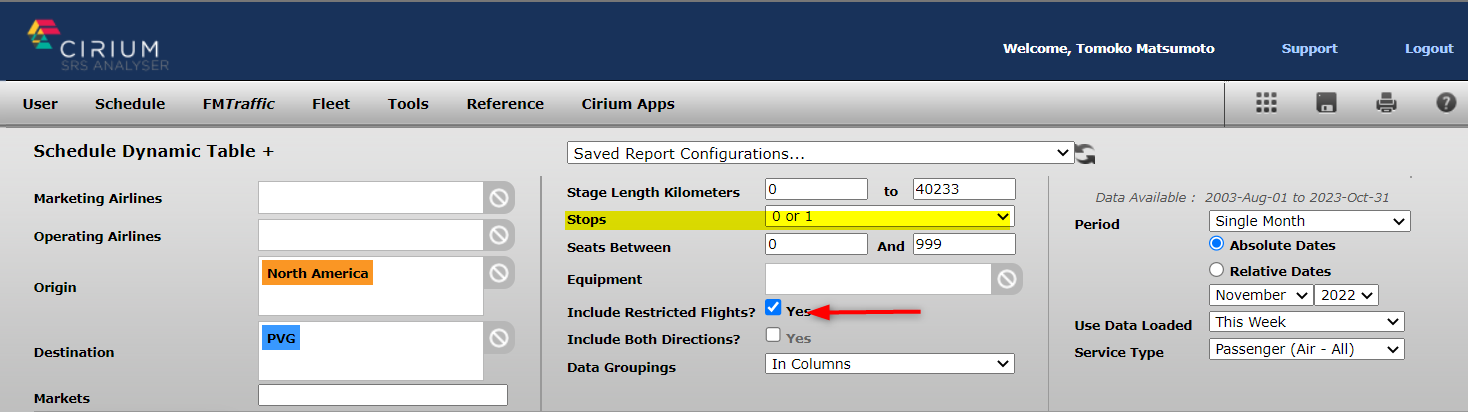
Task: Click the printer icon
Action: pos(1386,103)
